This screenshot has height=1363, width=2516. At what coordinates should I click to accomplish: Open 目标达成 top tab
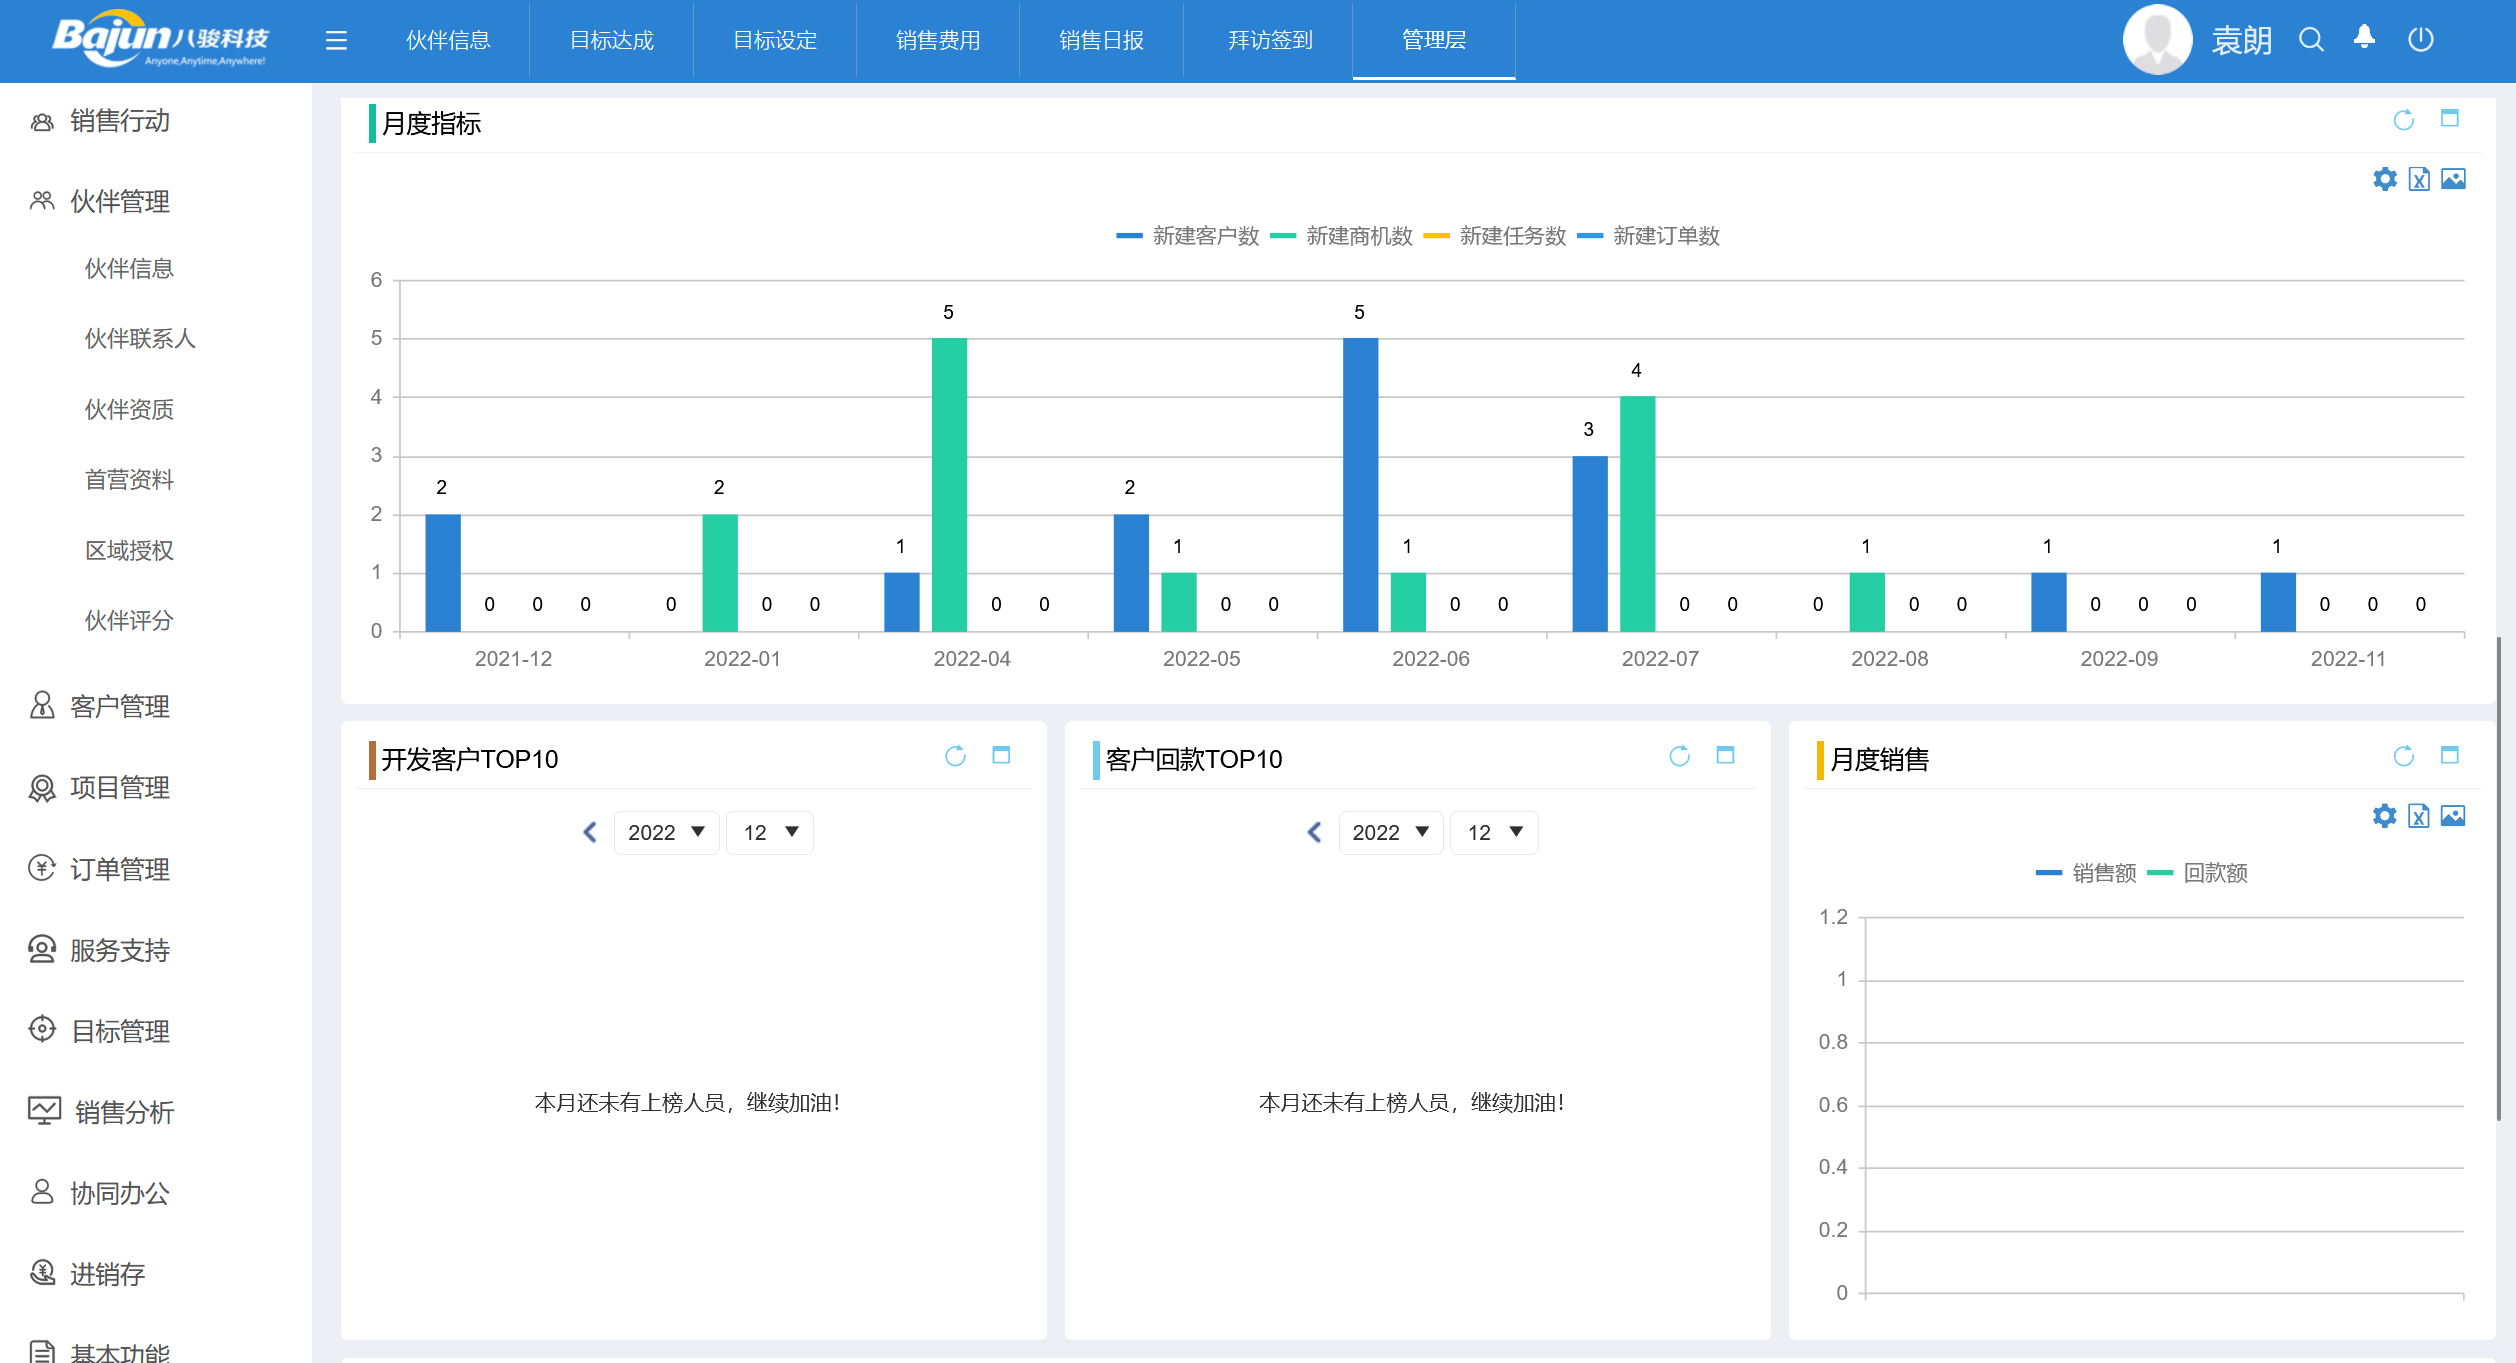611,40
